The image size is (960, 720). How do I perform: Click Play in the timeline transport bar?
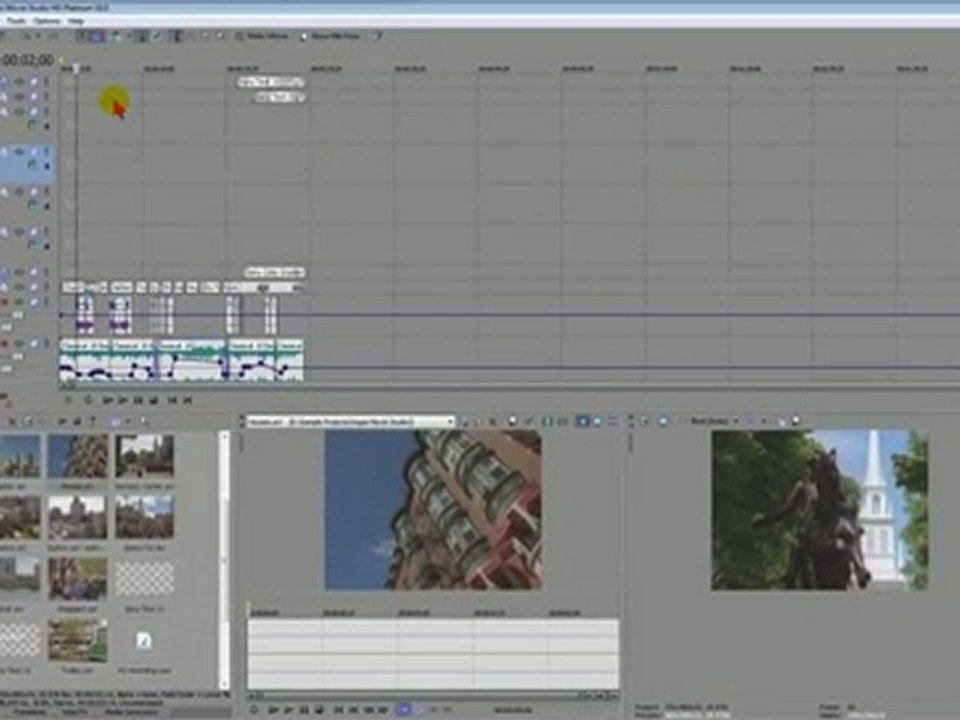tap(123, 400)
